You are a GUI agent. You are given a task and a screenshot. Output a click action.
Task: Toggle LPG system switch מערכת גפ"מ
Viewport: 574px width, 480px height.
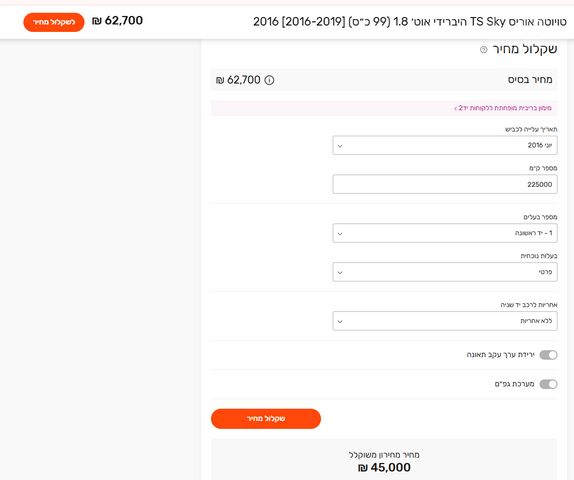click(548, 384)
